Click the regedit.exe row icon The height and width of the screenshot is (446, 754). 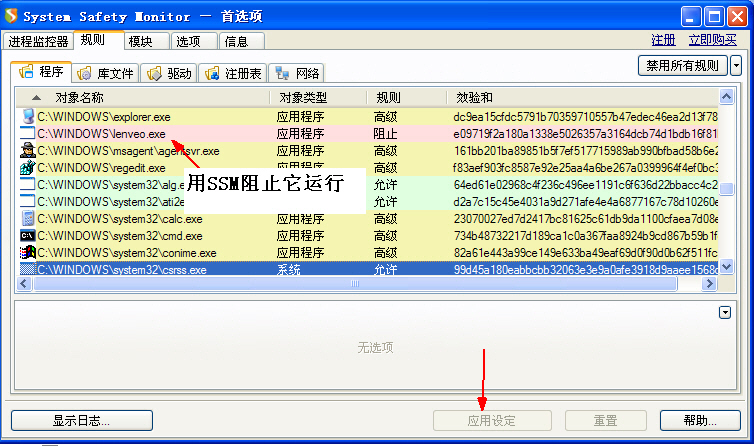tap(28, 167)
